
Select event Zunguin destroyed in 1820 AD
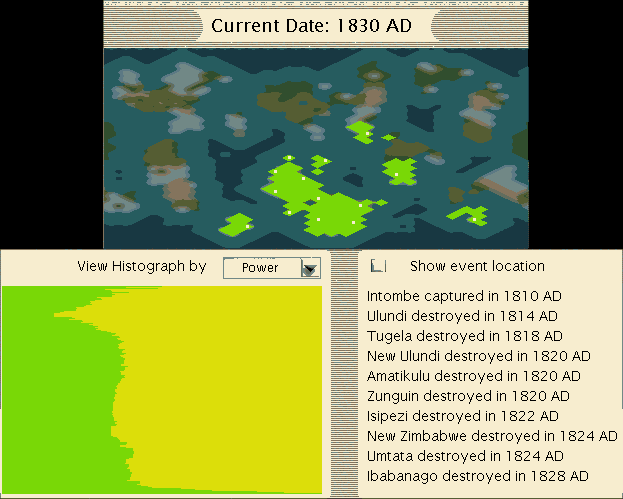pos(468,396)
